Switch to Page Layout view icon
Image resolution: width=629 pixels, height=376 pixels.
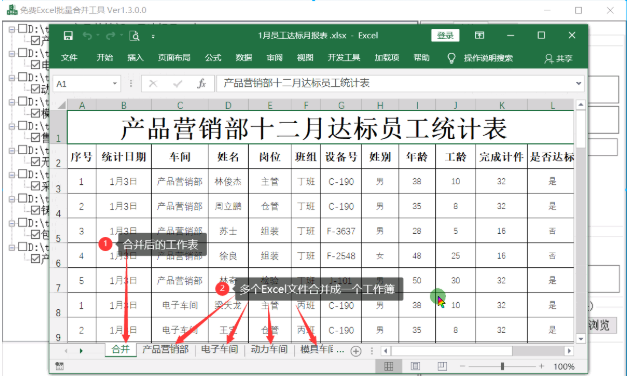click(x=415, y=366)
